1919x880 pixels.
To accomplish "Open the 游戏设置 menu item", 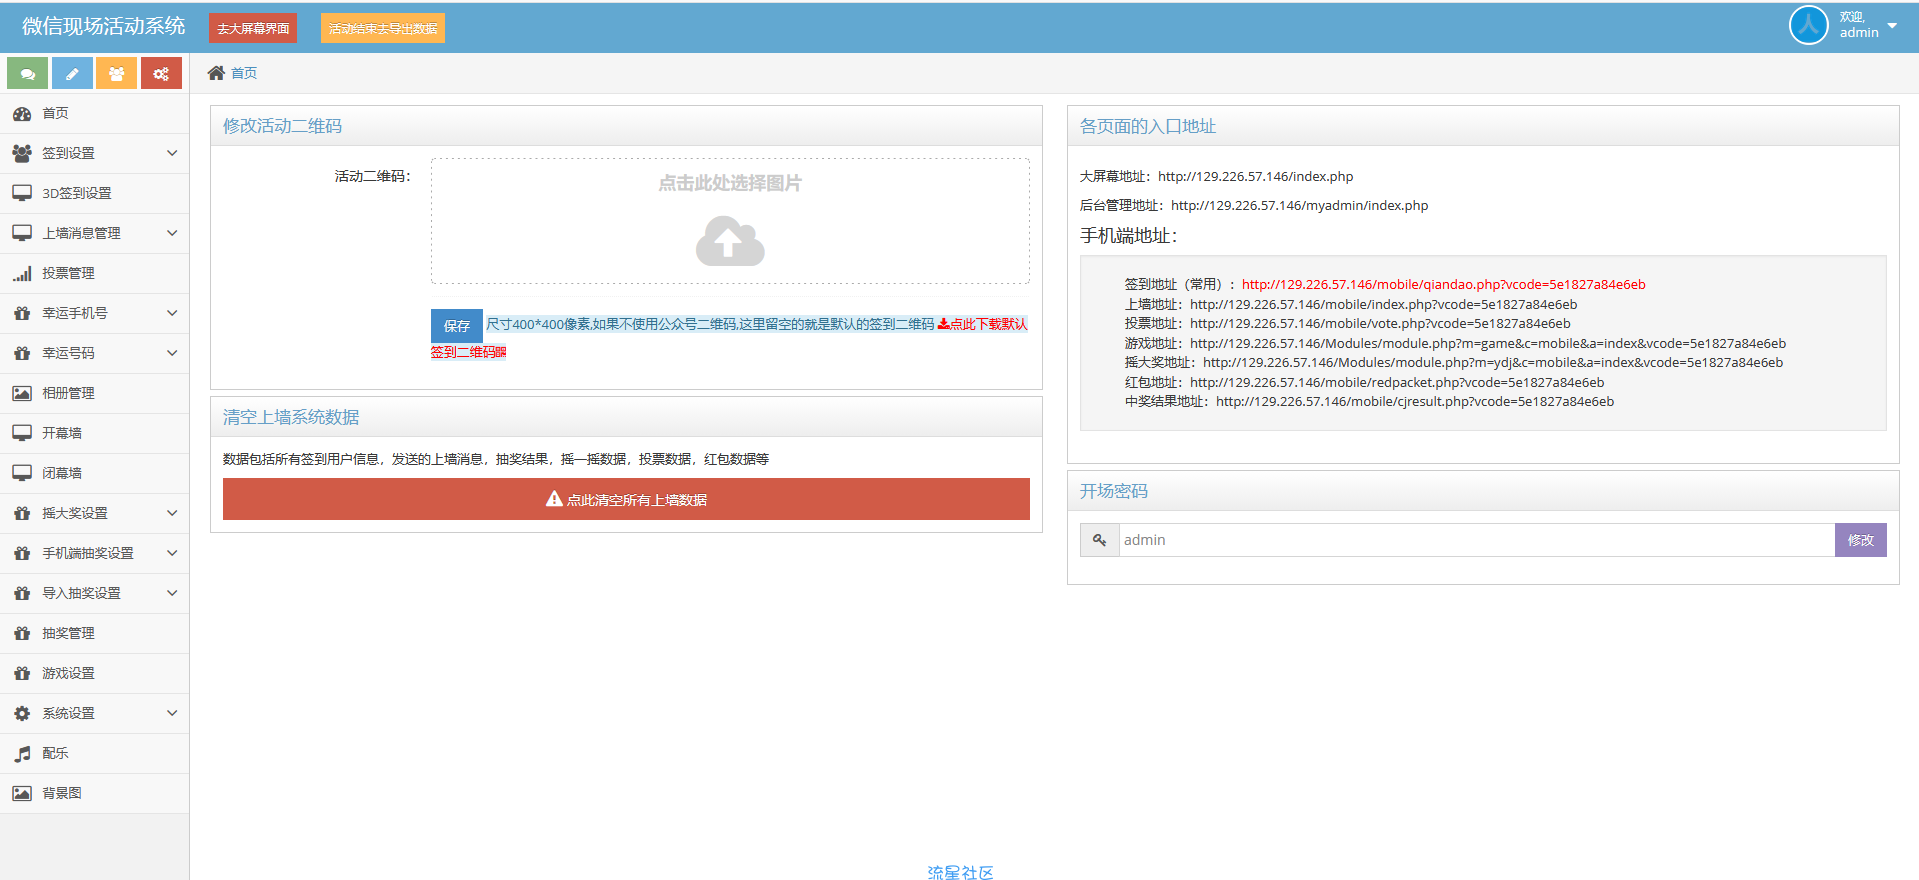I will tap(94, 673).
